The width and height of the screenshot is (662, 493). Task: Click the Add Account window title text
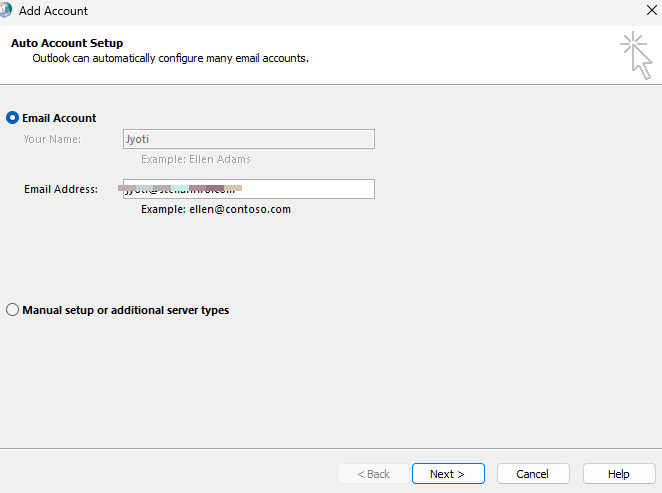(x=53, y=11)
